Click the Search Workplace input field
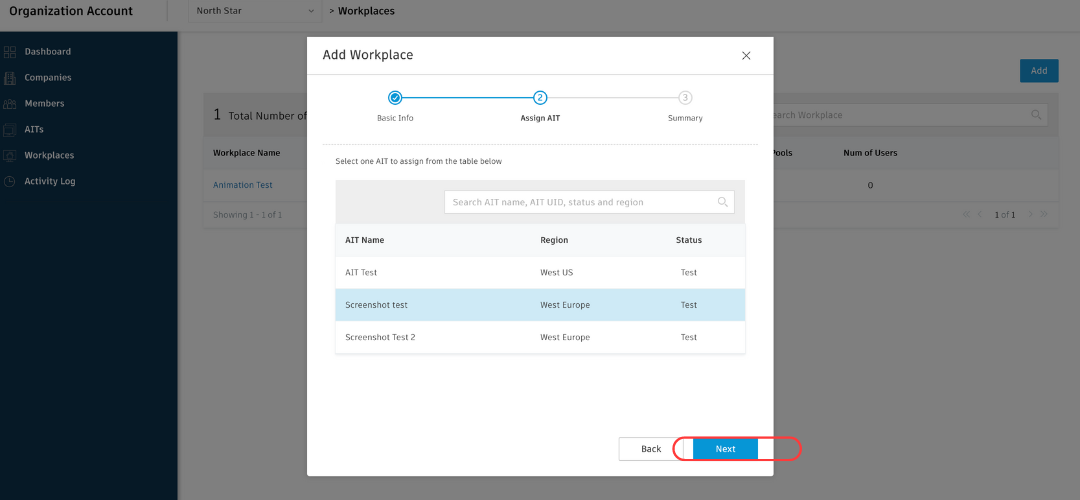1080x500 pixels. 906,115
